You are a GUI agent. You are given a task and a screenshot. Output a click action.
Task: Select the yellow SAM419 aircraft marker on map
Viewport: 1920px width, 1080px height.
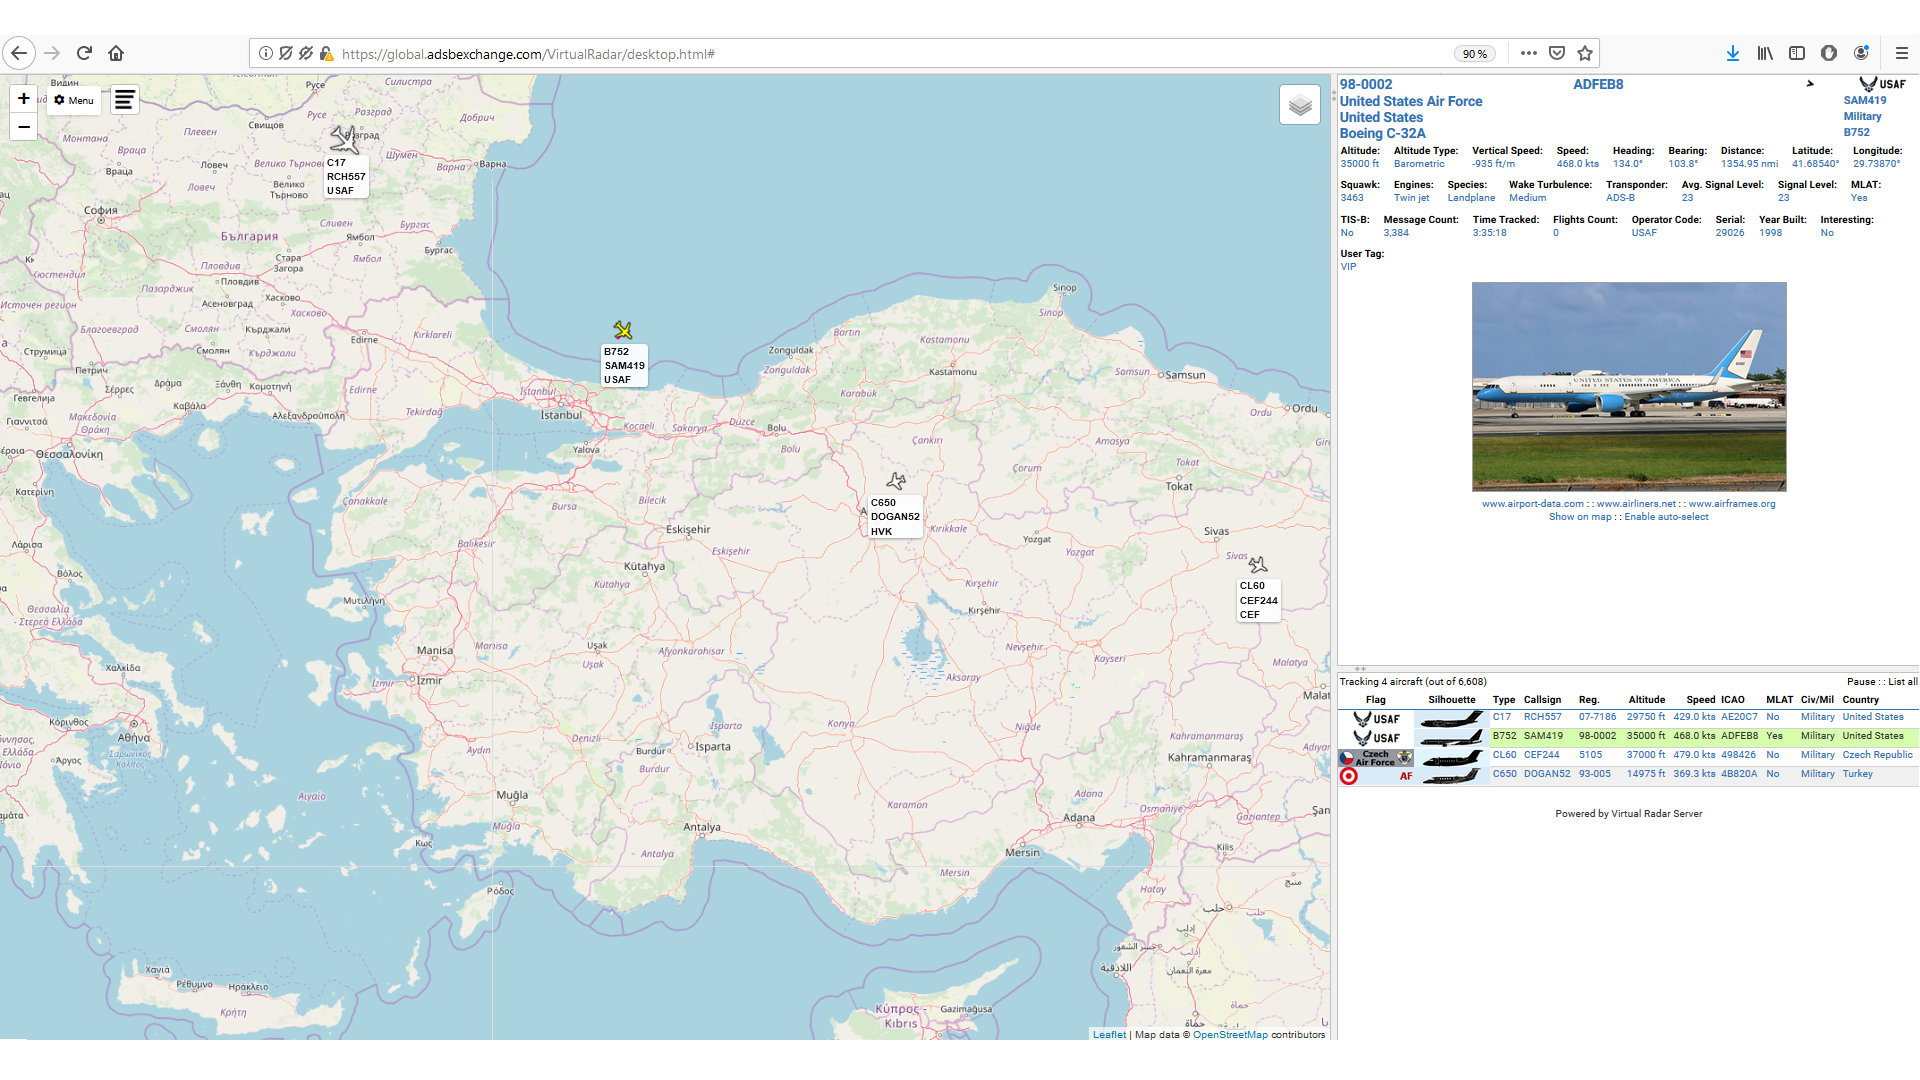click(x=623, y=330)
